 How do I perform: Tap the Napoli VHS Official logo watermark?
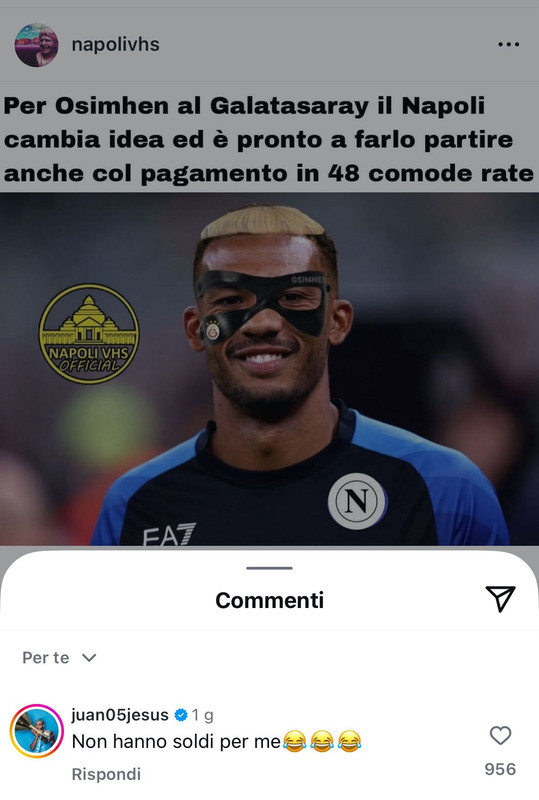[x=89, y=334]
